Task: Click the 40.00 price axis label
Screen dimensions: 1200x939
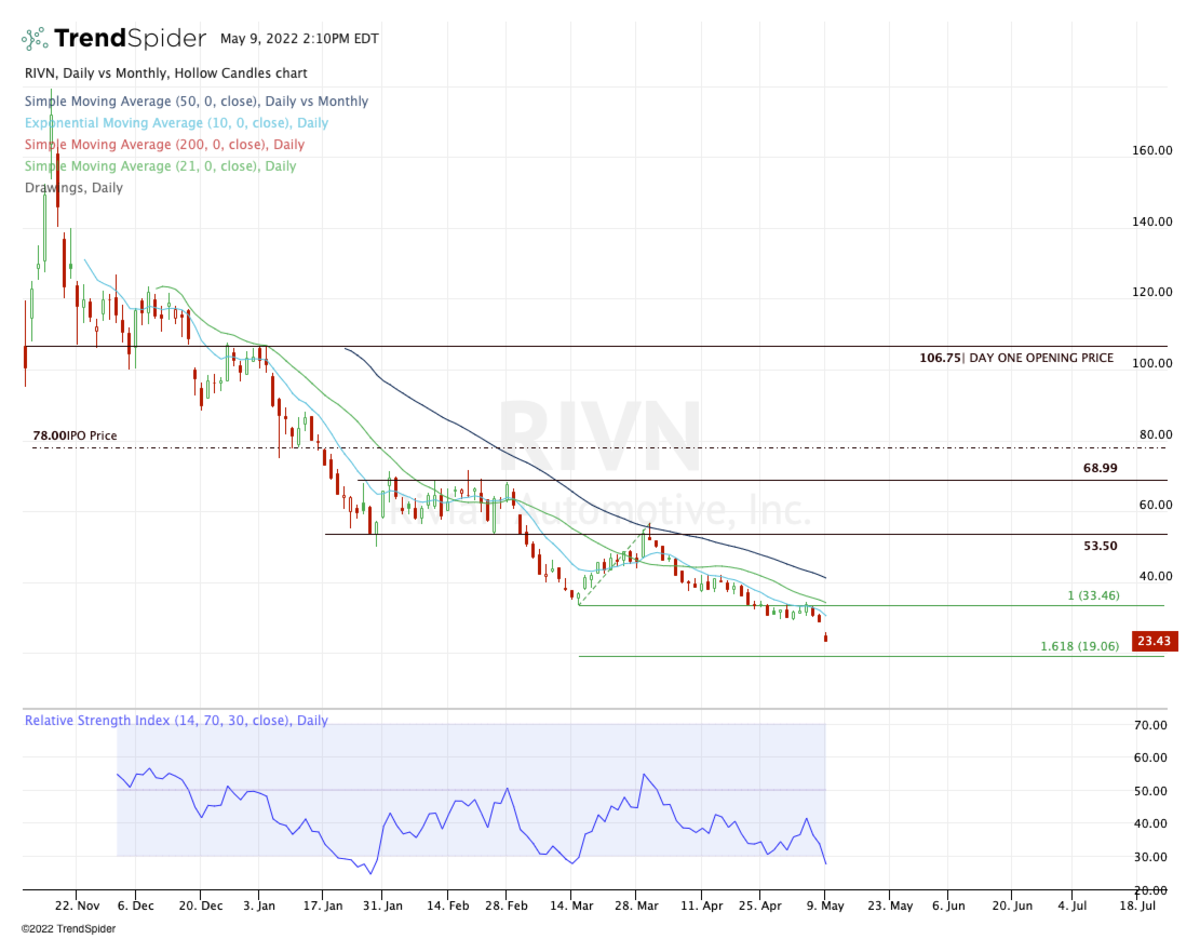Action: click(1156, 577)
